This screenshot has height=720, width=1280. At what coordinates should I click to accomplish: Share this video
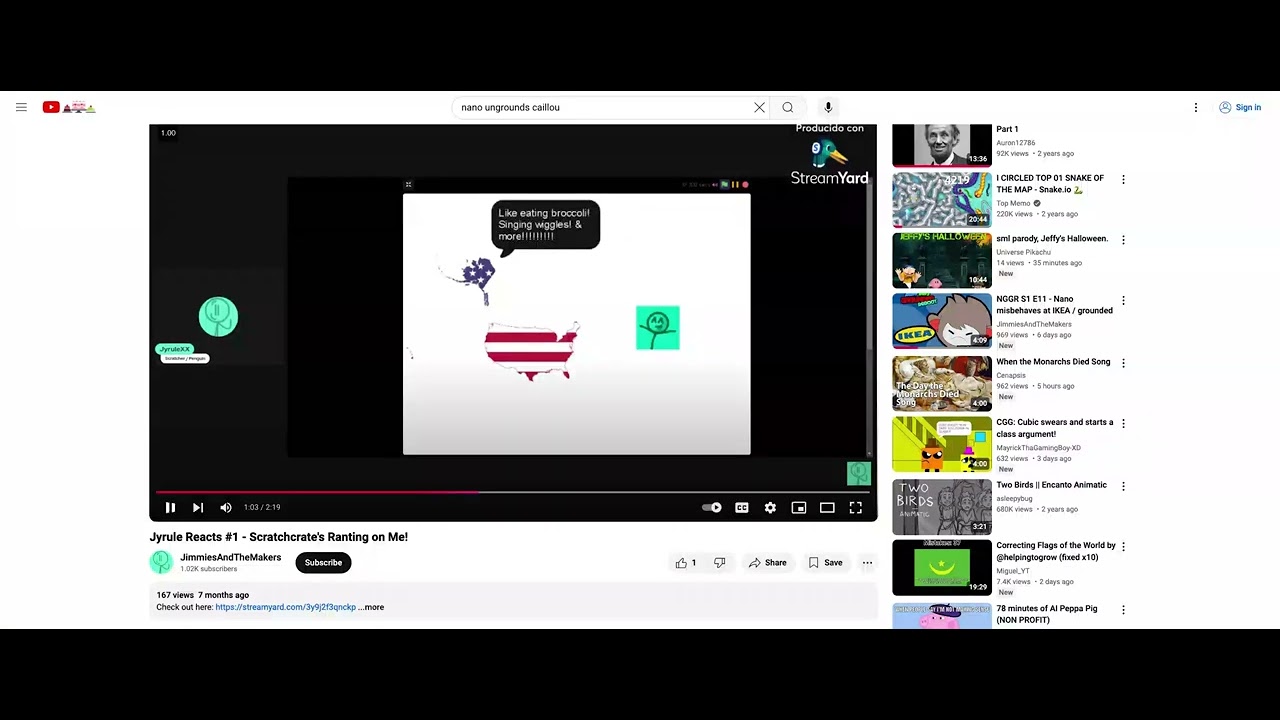coord(767,562)
